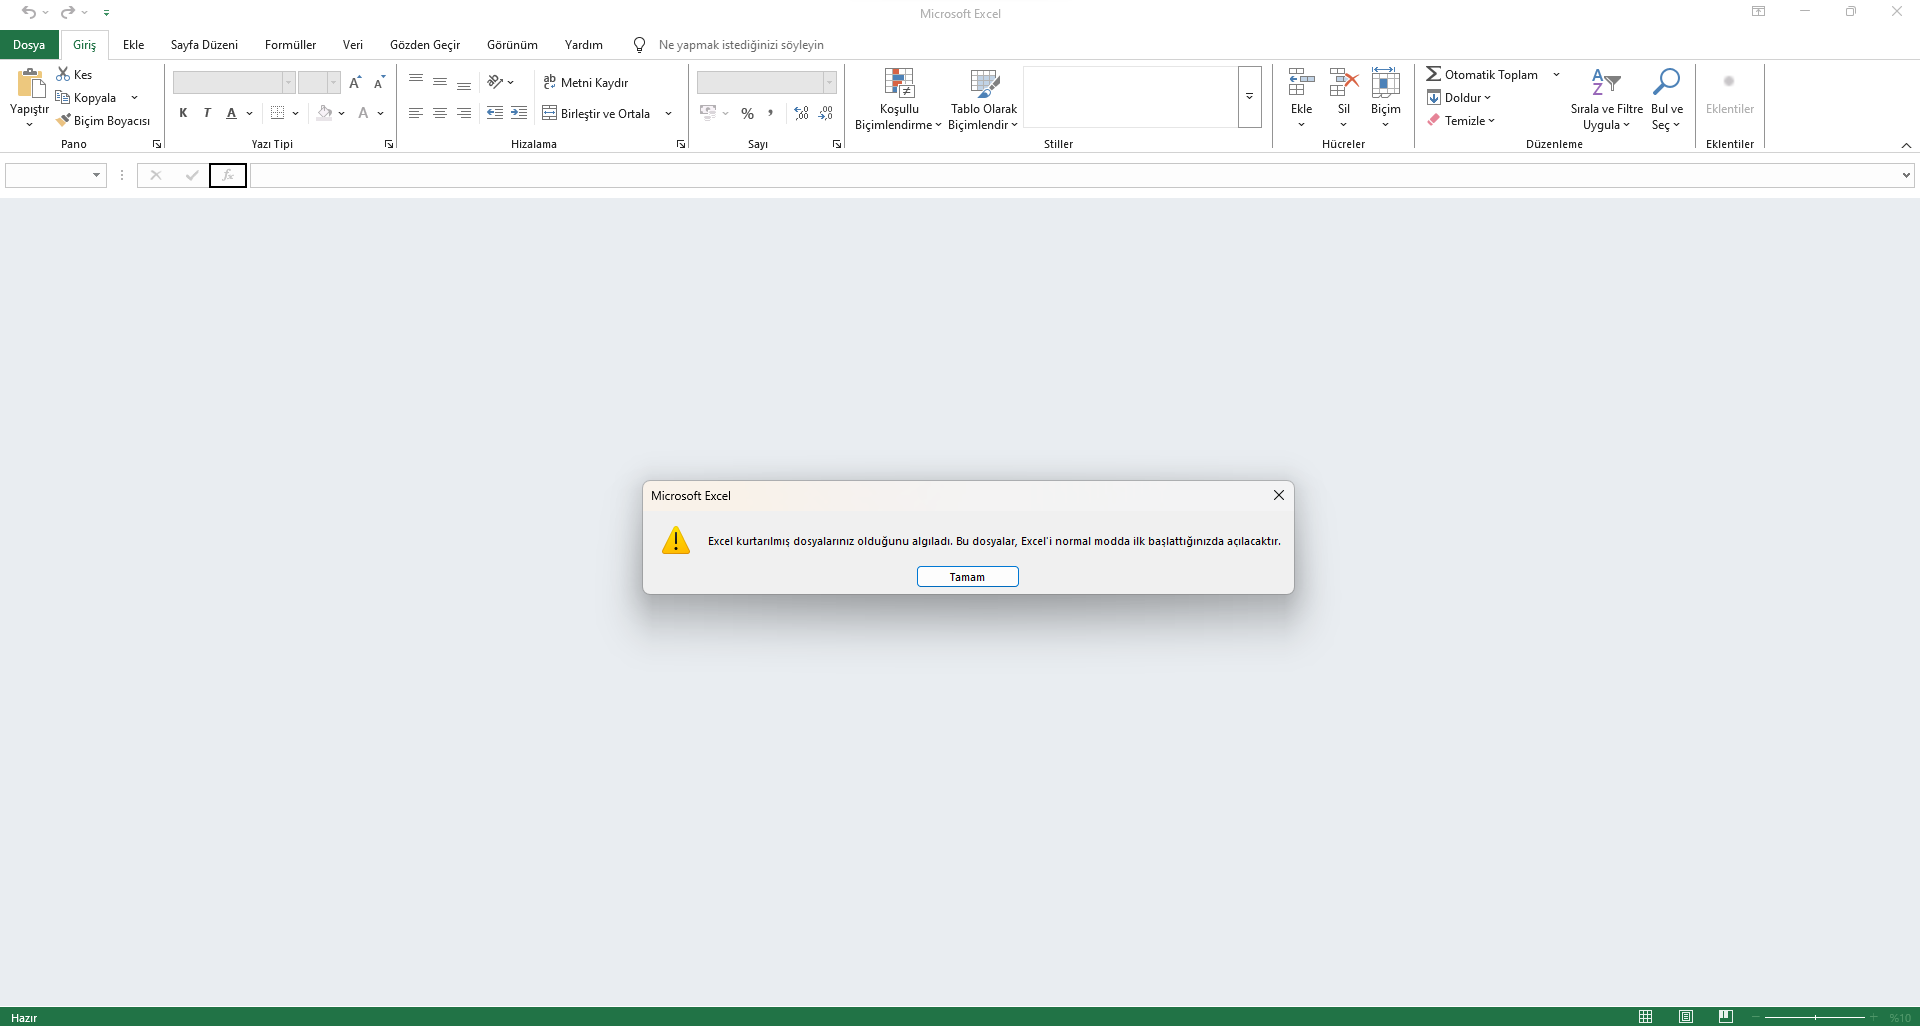Screen dimensions: 1920x1026
Task: Close the Microsoft Excel warning dialog
Action: pos(1278,495)
